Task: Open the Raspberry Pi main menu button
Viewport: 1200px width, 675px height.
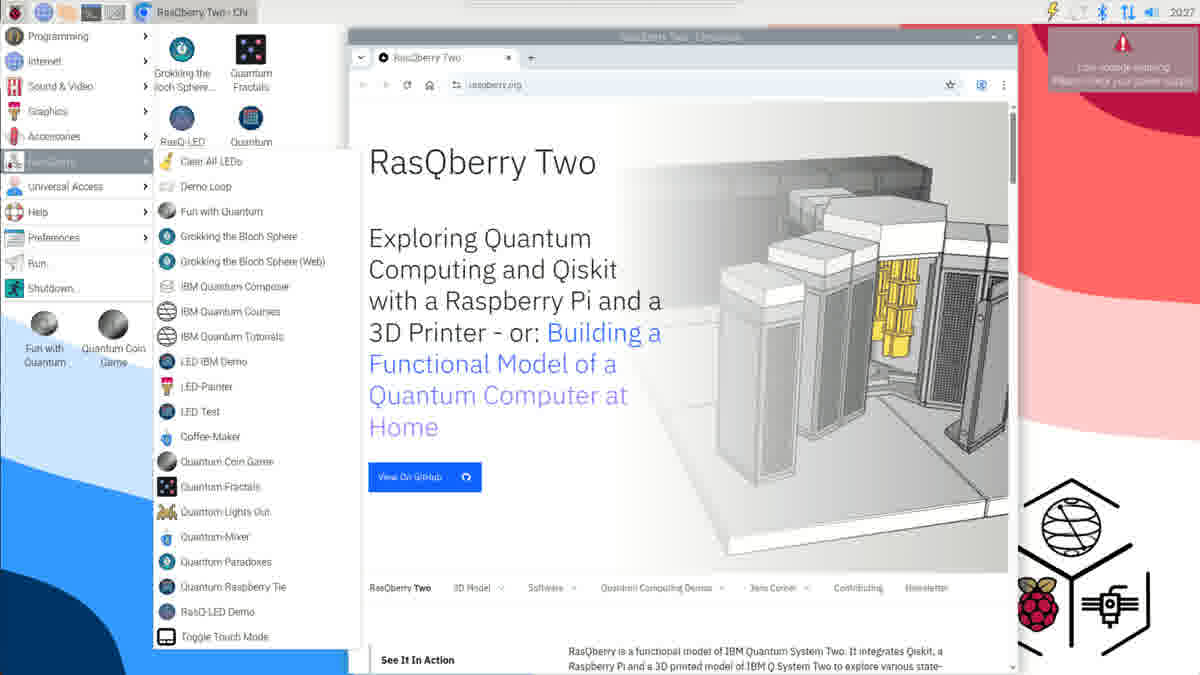Action: (x=15, y=12)
